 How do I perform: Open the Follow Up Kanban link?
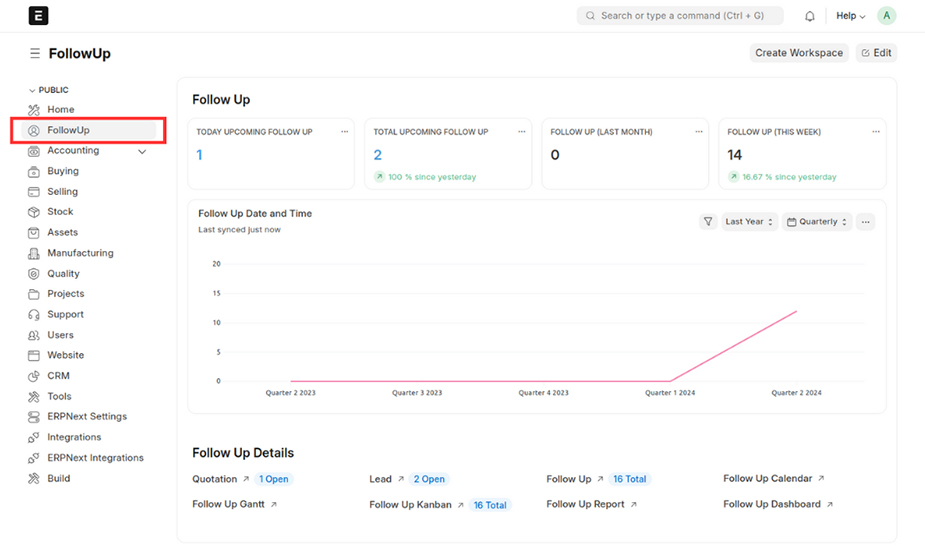click(410, 505)
